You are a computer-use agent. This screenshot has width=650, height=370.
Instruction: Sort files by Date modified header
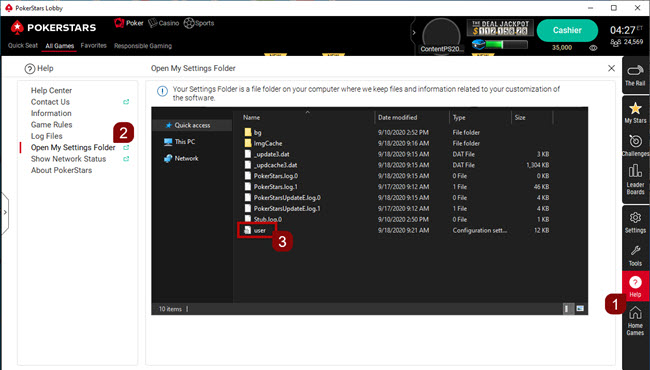(x=398, y=118)
